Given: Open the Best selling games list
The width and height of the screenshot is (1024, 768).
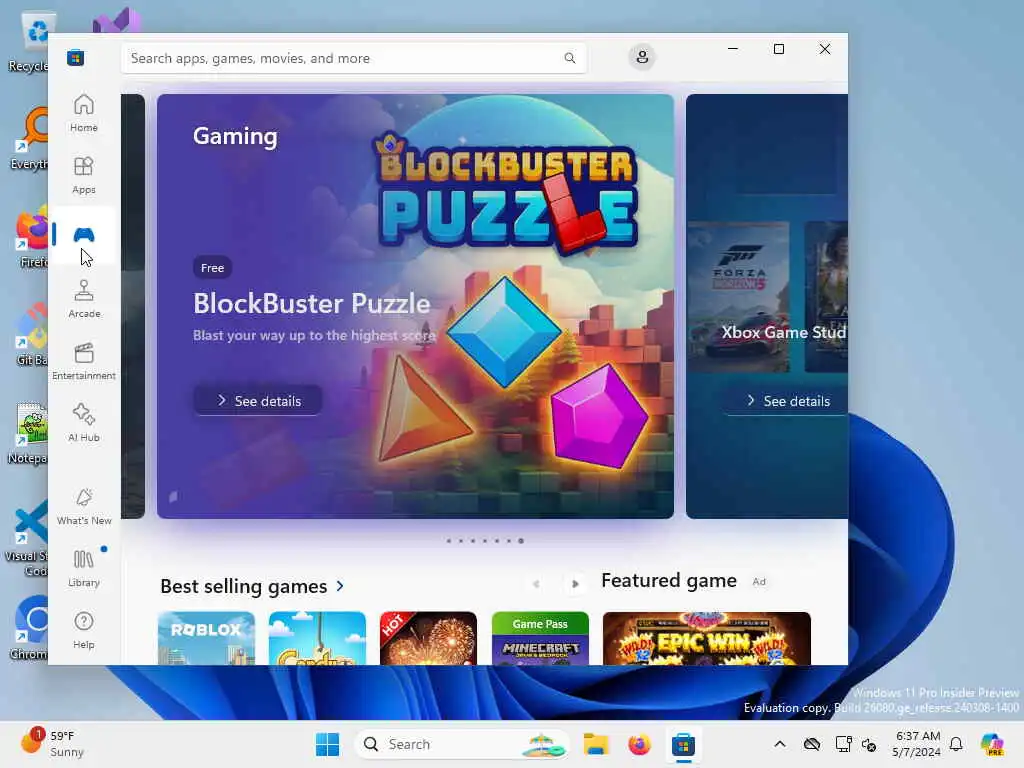Looking at the screenshot, I should tap(244, 586).
